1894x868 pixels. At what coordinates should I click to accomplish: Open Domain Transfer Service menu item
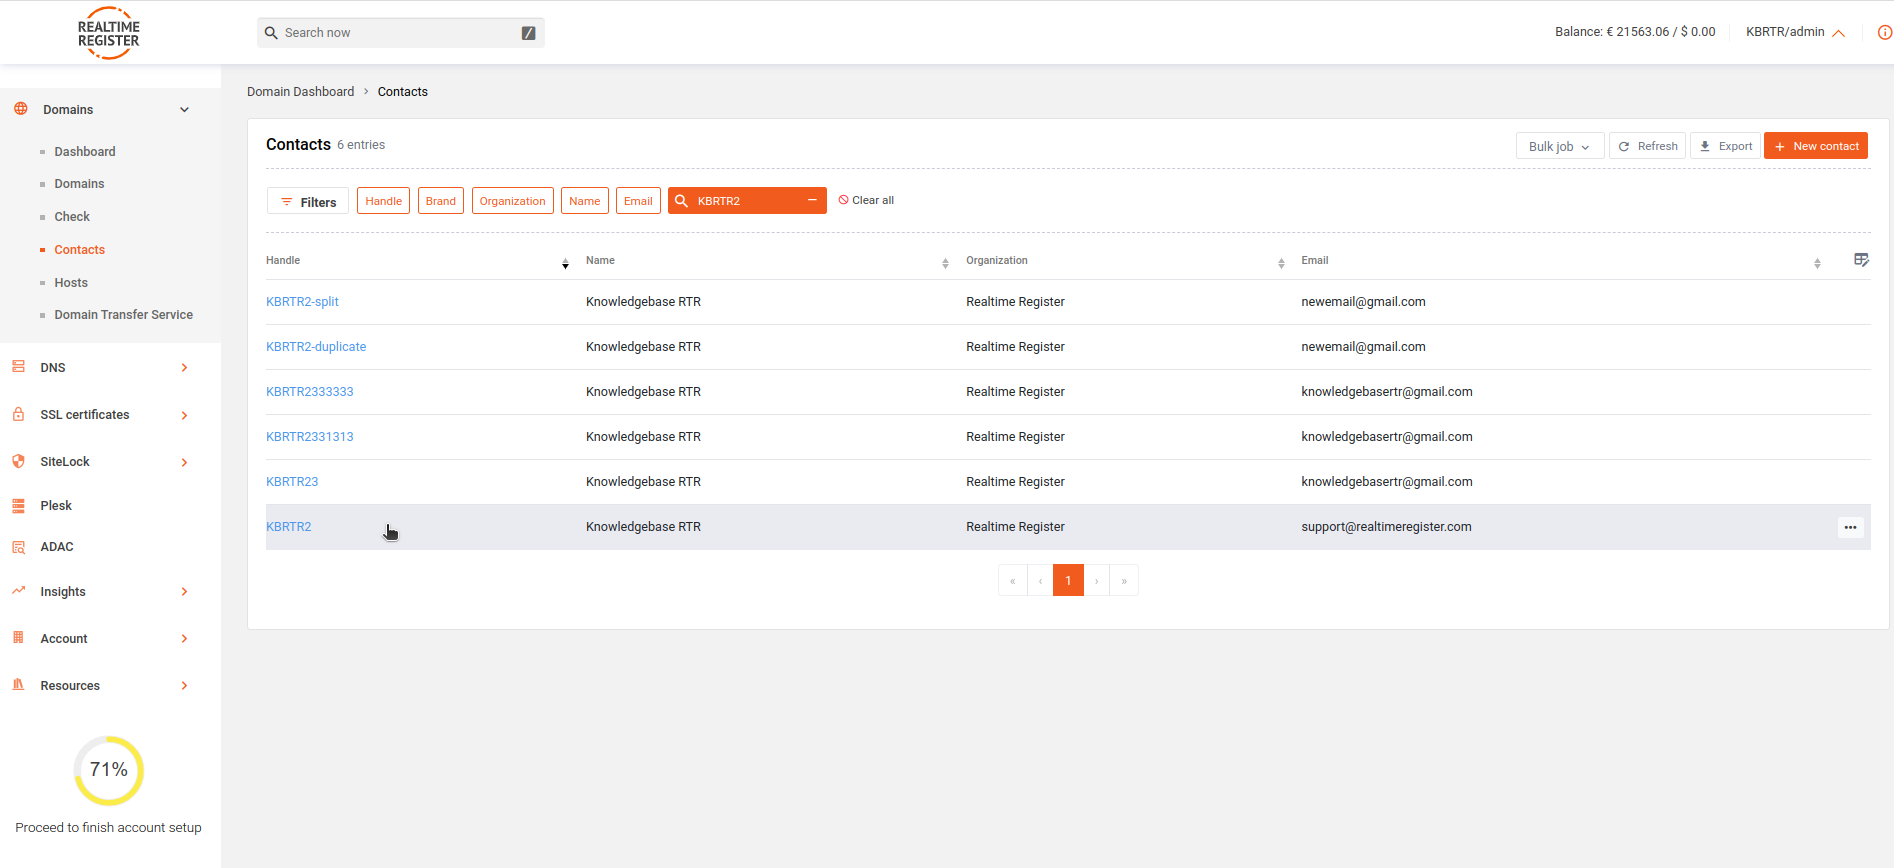pos(123,315)
